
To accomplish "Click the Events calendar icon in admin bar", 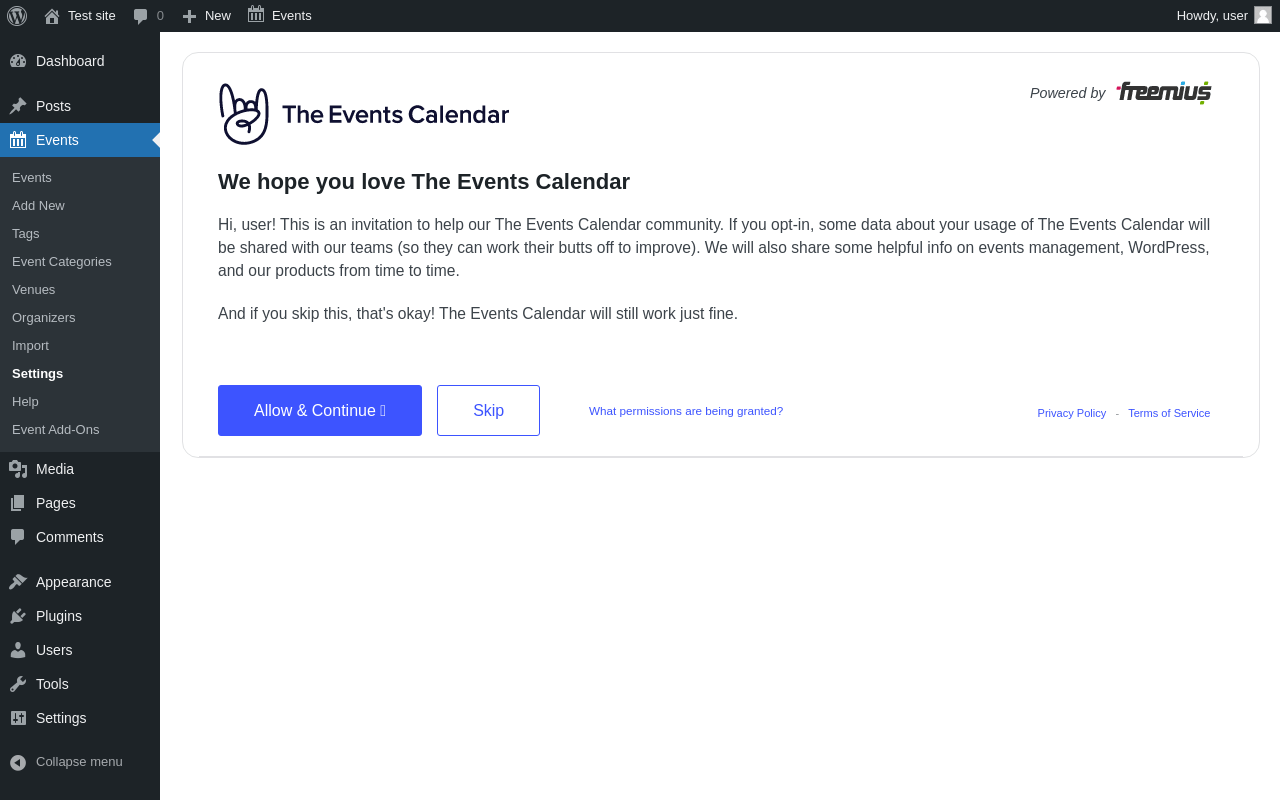I will pos(256,15).
